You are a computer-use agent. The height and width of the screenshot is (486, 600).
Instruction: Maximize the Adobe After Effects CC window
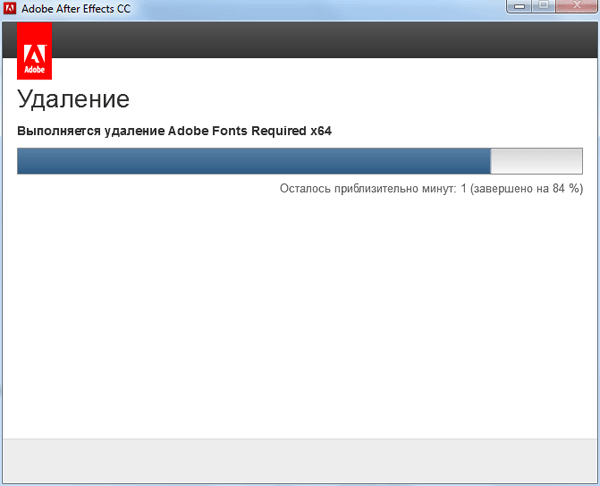tap(543, 6)
